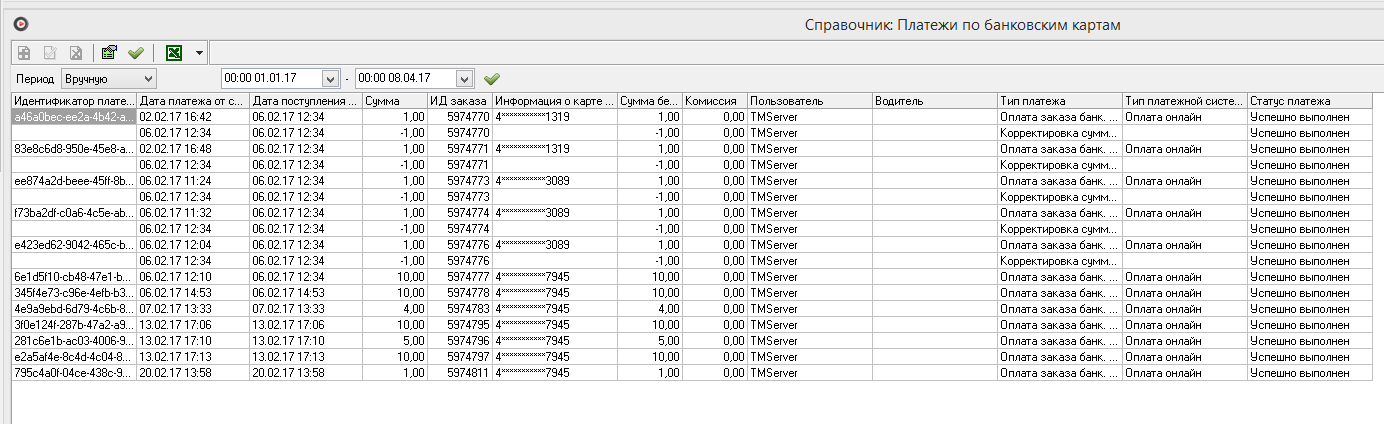This screenshot has width=1384, height=424.
Task: Open the end date 08.04.17 calendar dropdown
Action: click(x=464, y=78)
